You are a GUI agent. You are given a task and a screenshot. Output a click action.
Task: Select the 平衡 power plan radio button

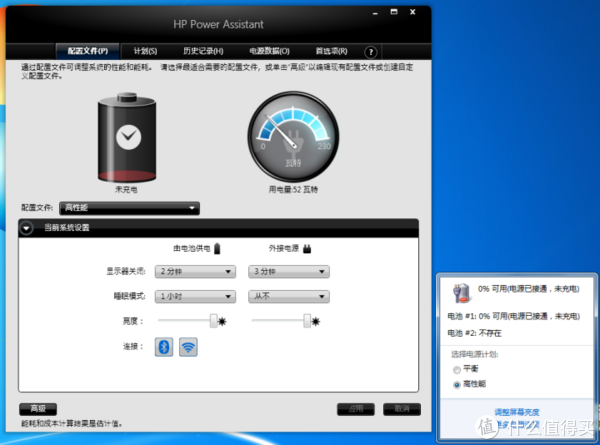tap(457, 370)
